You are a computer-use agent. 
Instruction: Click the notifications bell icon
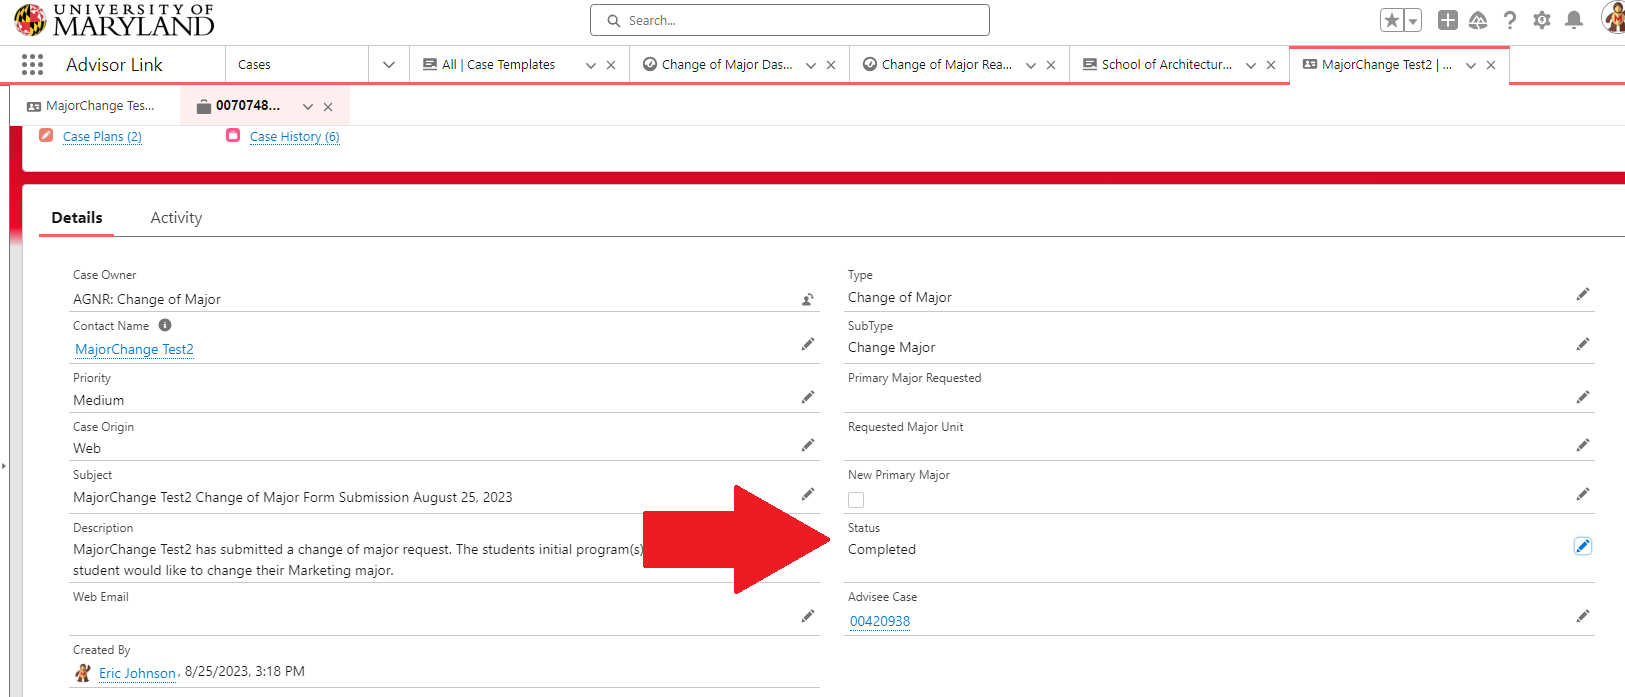tap(1573, 20)
